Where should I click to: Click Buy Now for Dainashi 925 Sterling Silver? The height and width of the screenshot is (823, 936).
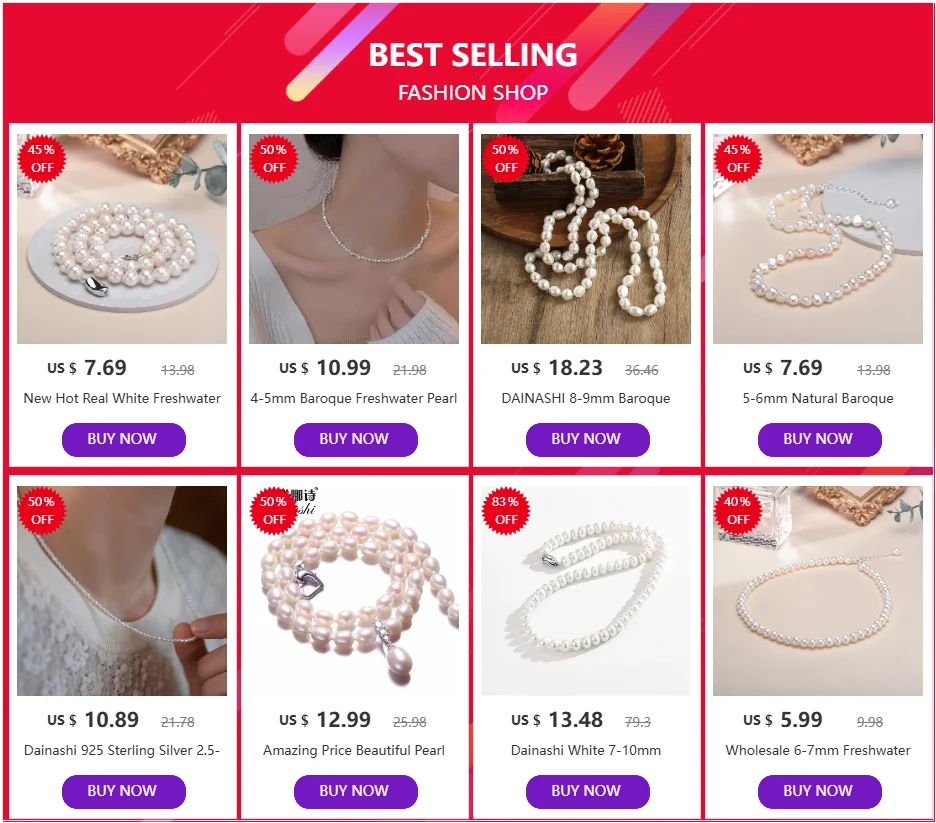point(124,792)
